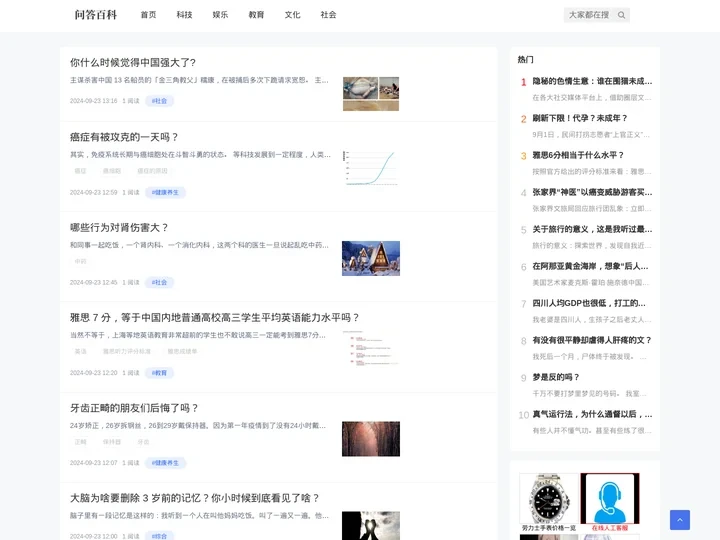
Task: Open the 社会 navigation item
Action: 328,15
